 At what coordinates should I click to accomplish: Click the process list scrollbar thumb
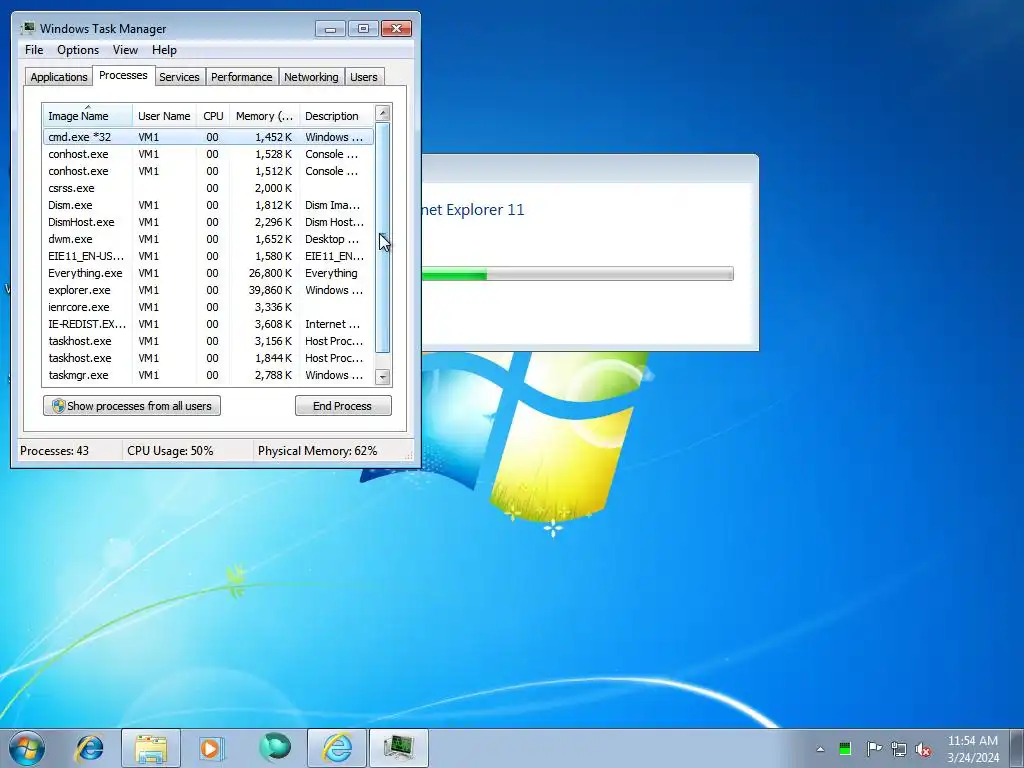(383, 237)
